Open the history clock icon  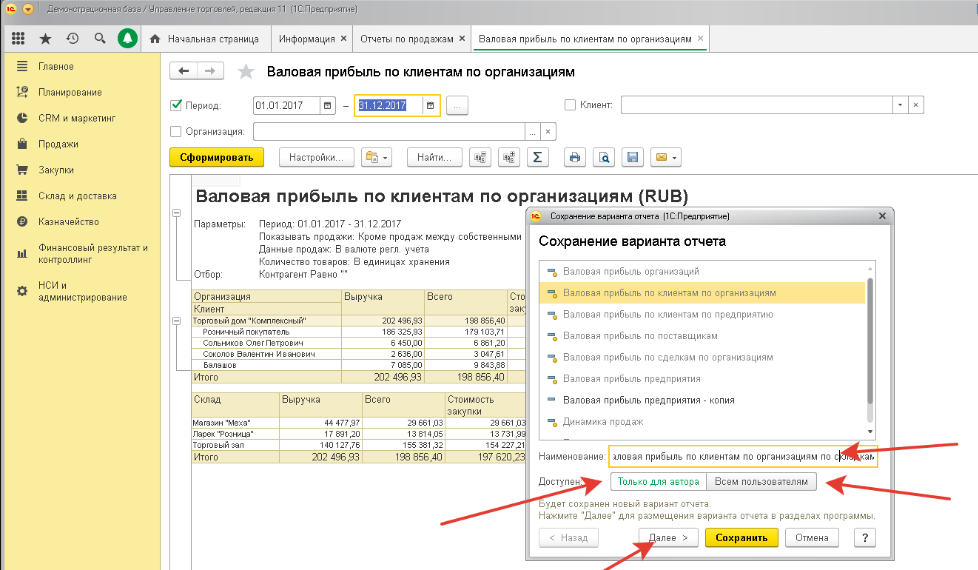[x=72, y=39]
